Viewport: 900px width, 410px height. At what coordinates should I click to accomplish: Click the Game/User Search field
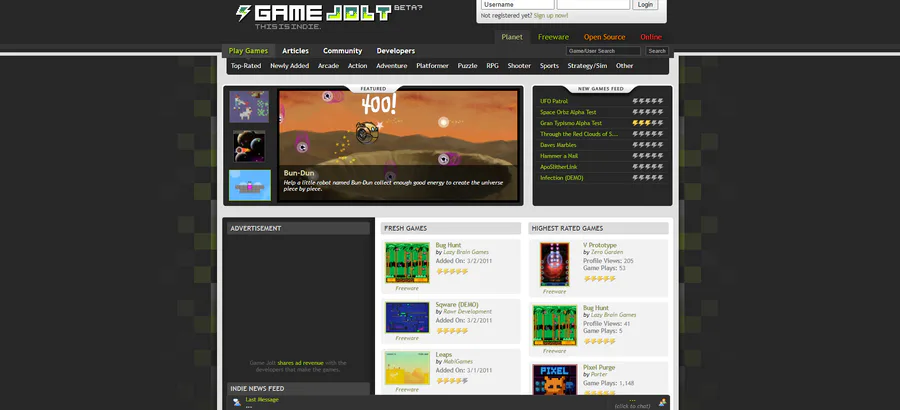pos(603,51)
